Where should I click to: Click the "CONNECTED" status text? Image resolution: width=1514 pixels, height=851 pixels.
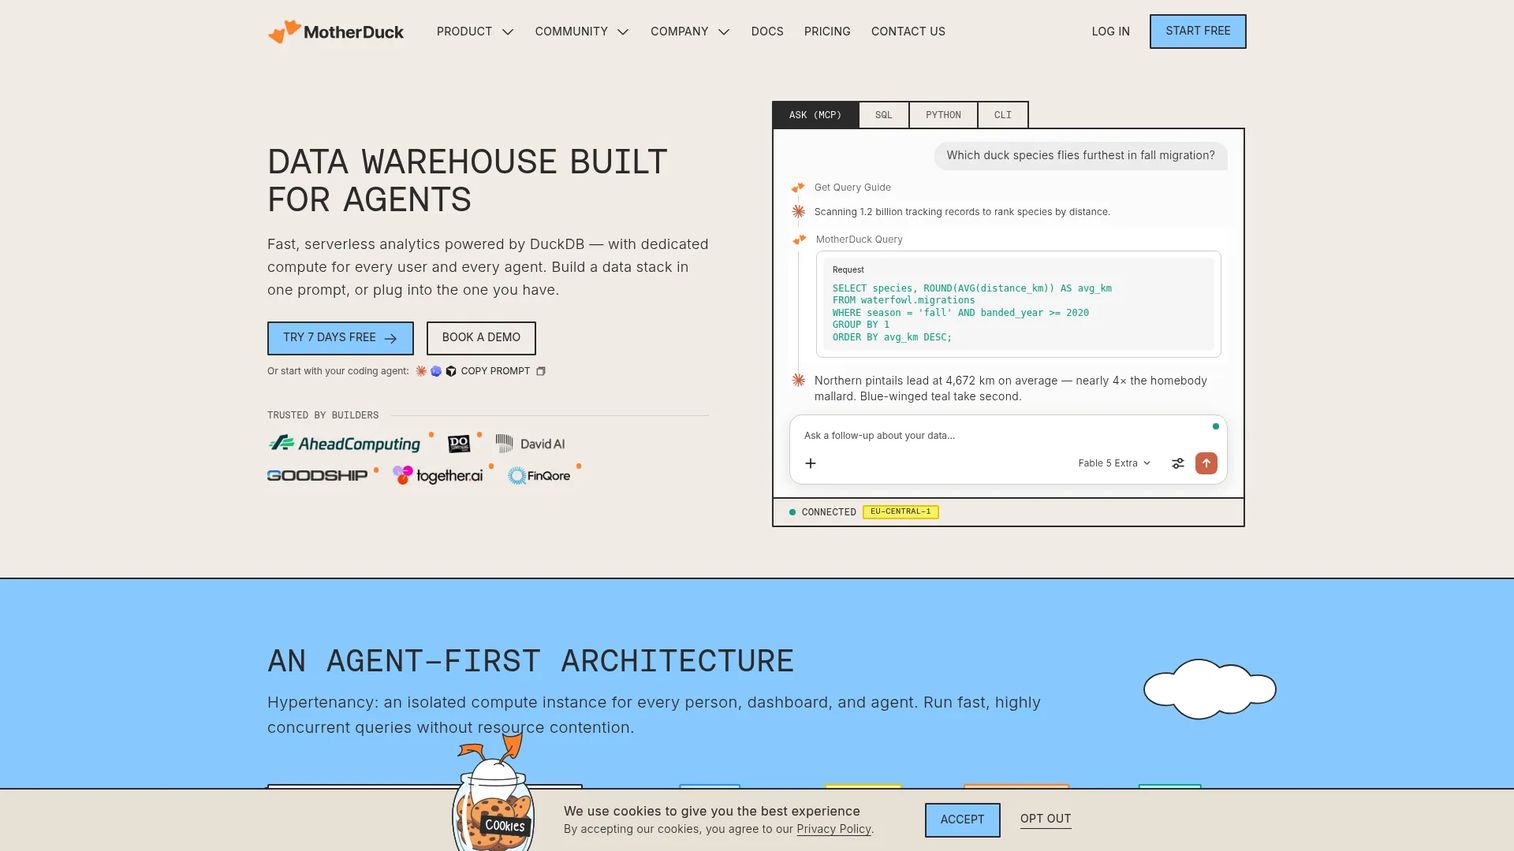pyautogui.click(x=828, y=512)
